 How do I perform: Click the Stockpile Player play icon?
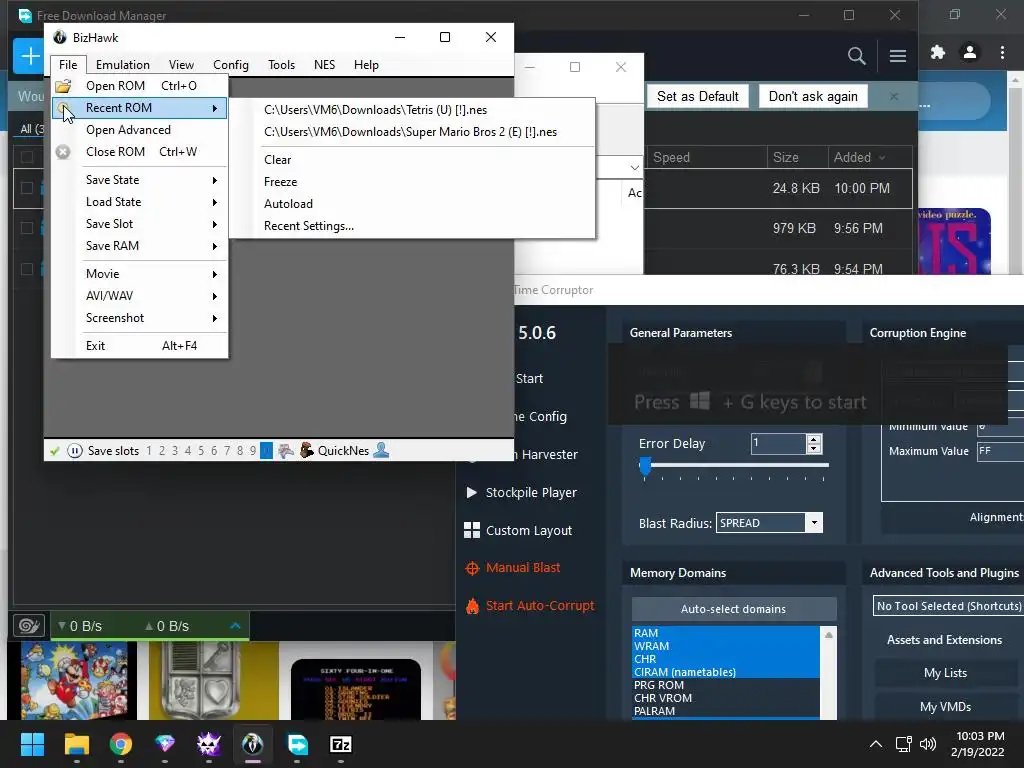(471, 492)
